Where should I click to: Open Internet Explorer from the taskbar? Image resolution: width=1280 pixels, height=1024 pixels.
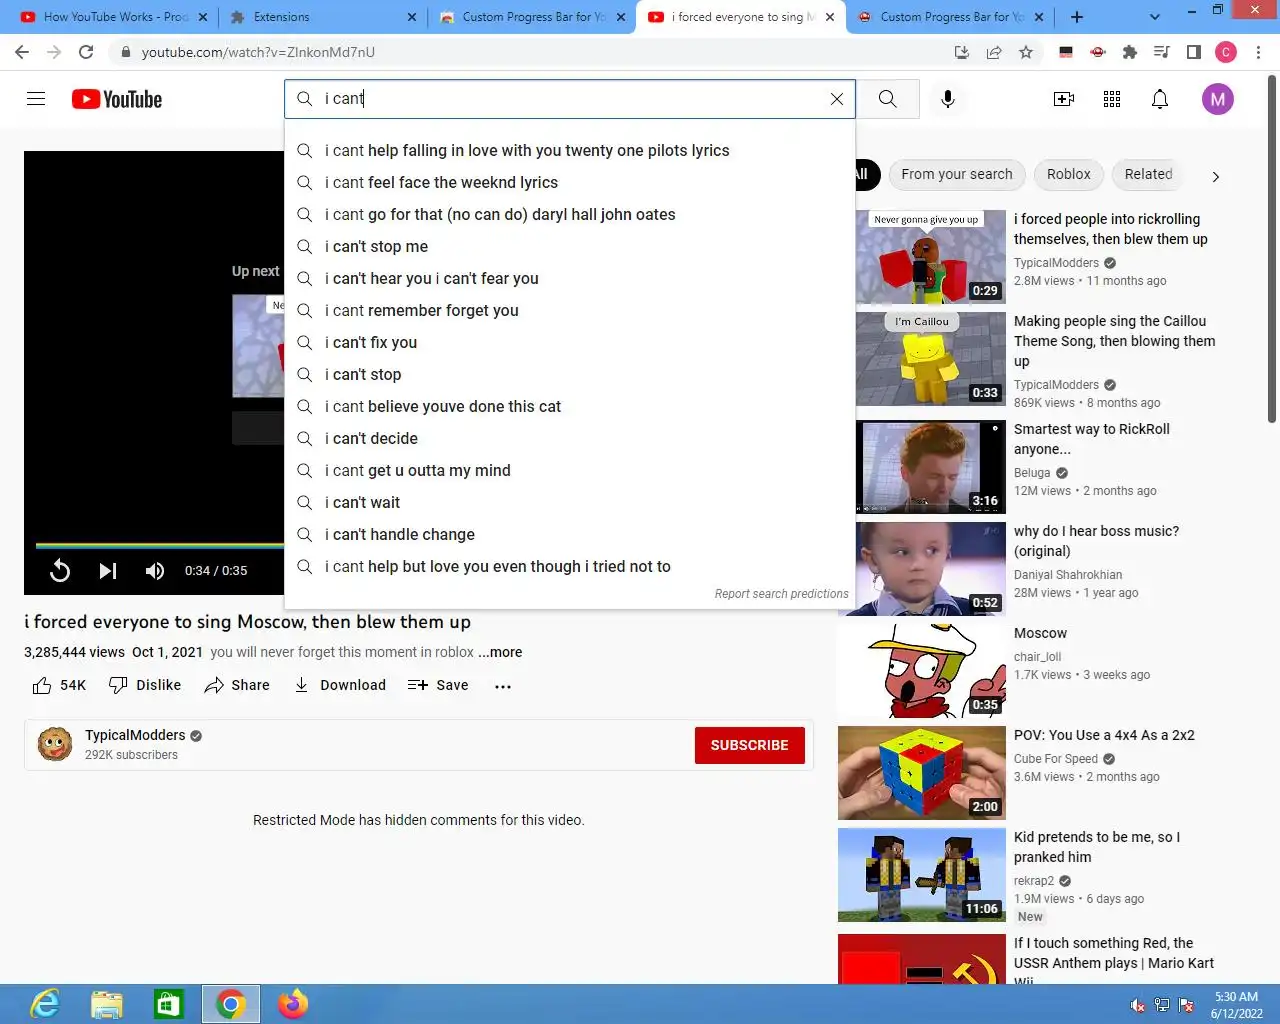pos(45,1004)
